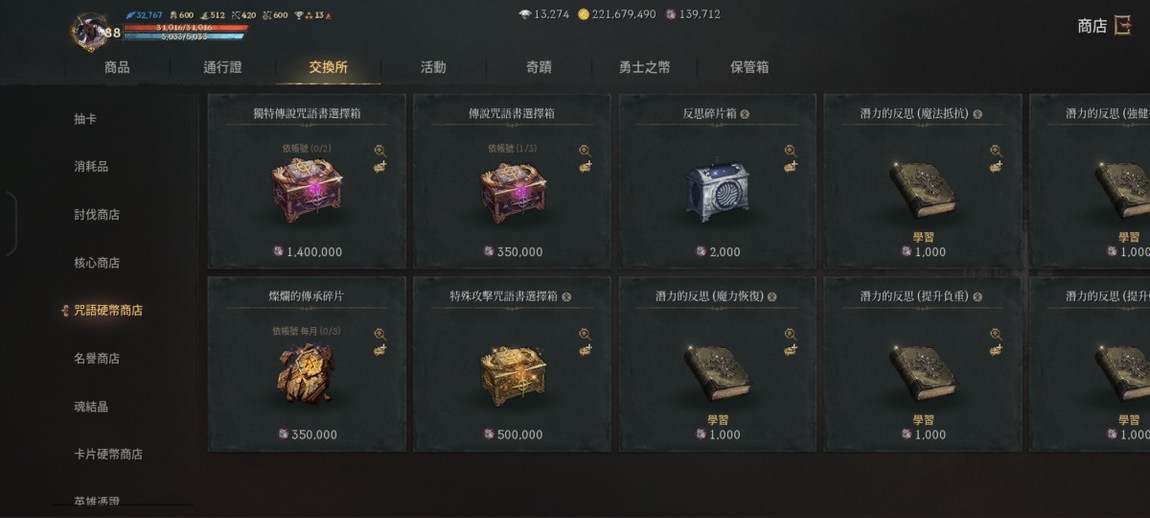Click 學習 on 潛力的反思 (魔法抵抗) card

coord(923,238)
